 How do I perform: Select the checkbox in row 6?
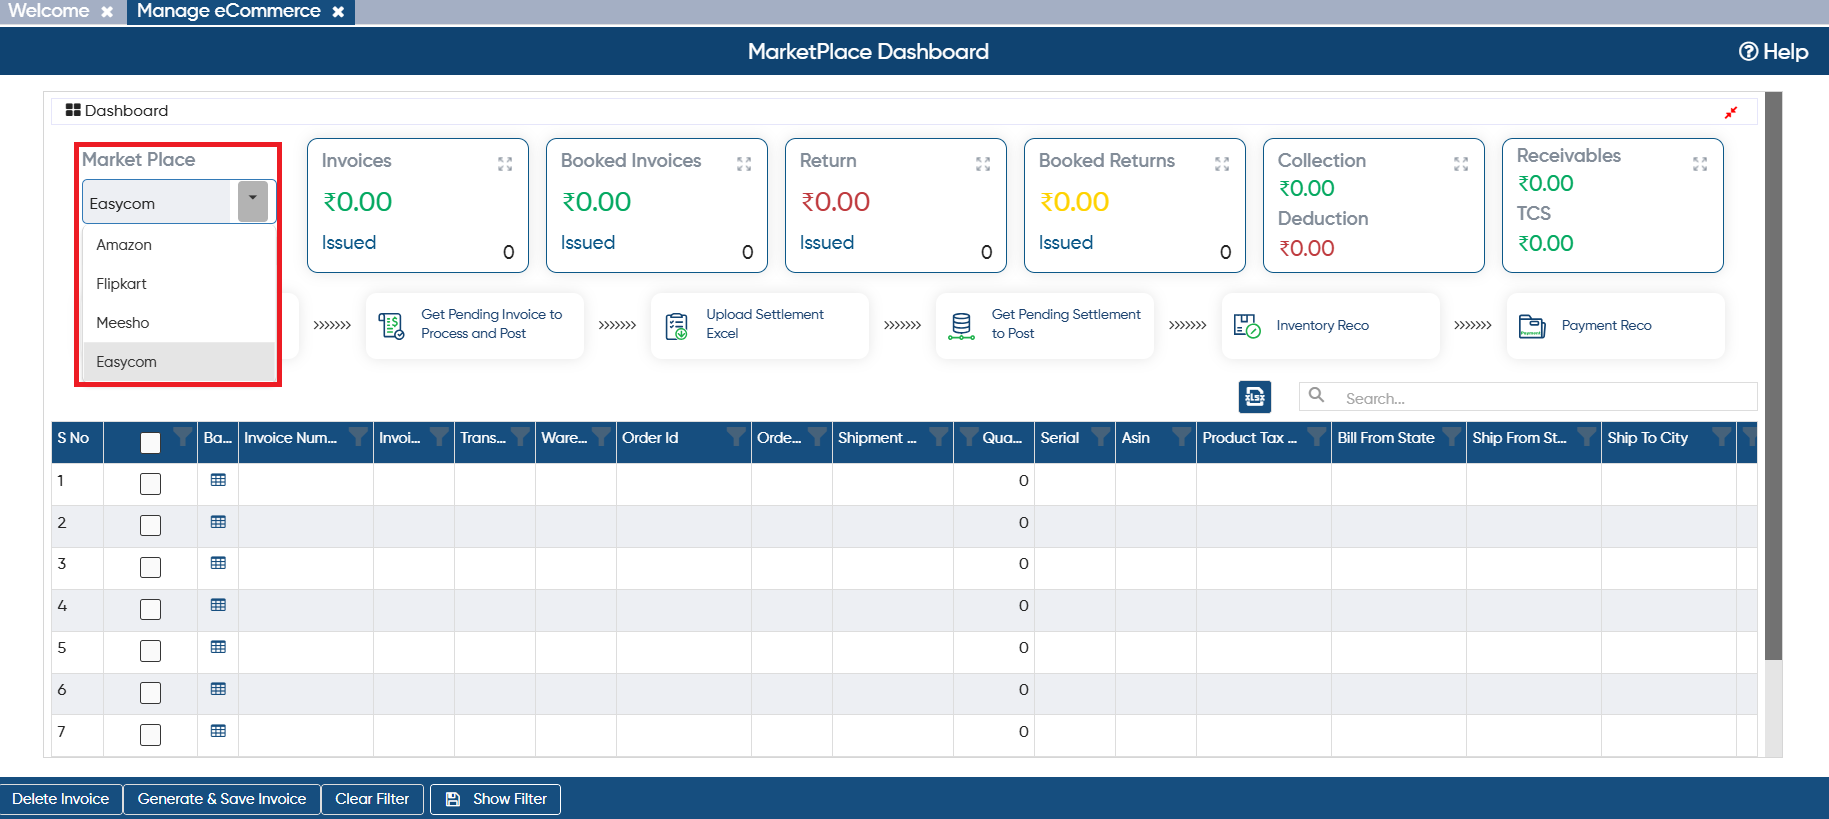click(x=150, y=692)
